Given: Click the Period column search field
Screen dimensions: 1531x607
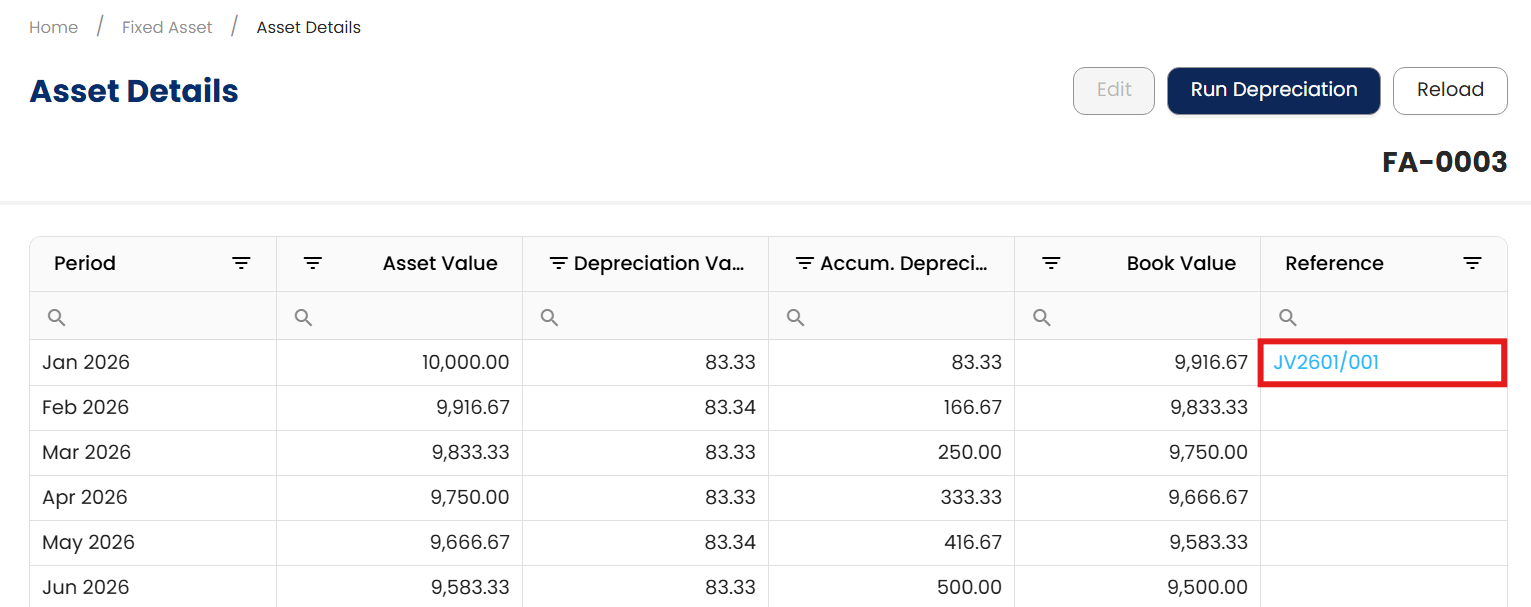Looking at the screenshot, I should point(160,317).
